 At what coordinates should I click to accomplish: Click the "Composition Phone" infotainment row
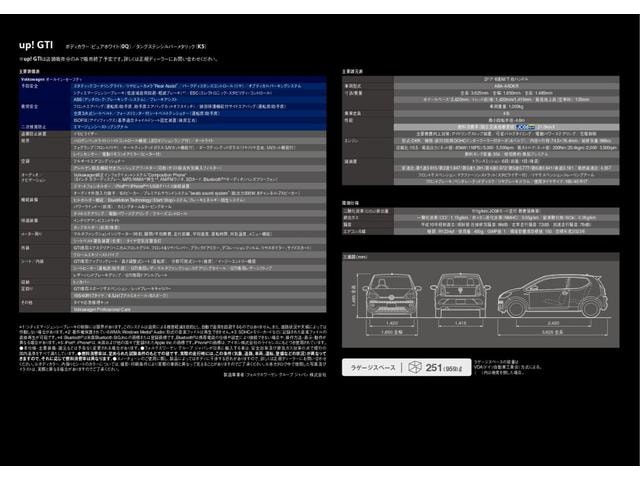[x=199, y=177]
